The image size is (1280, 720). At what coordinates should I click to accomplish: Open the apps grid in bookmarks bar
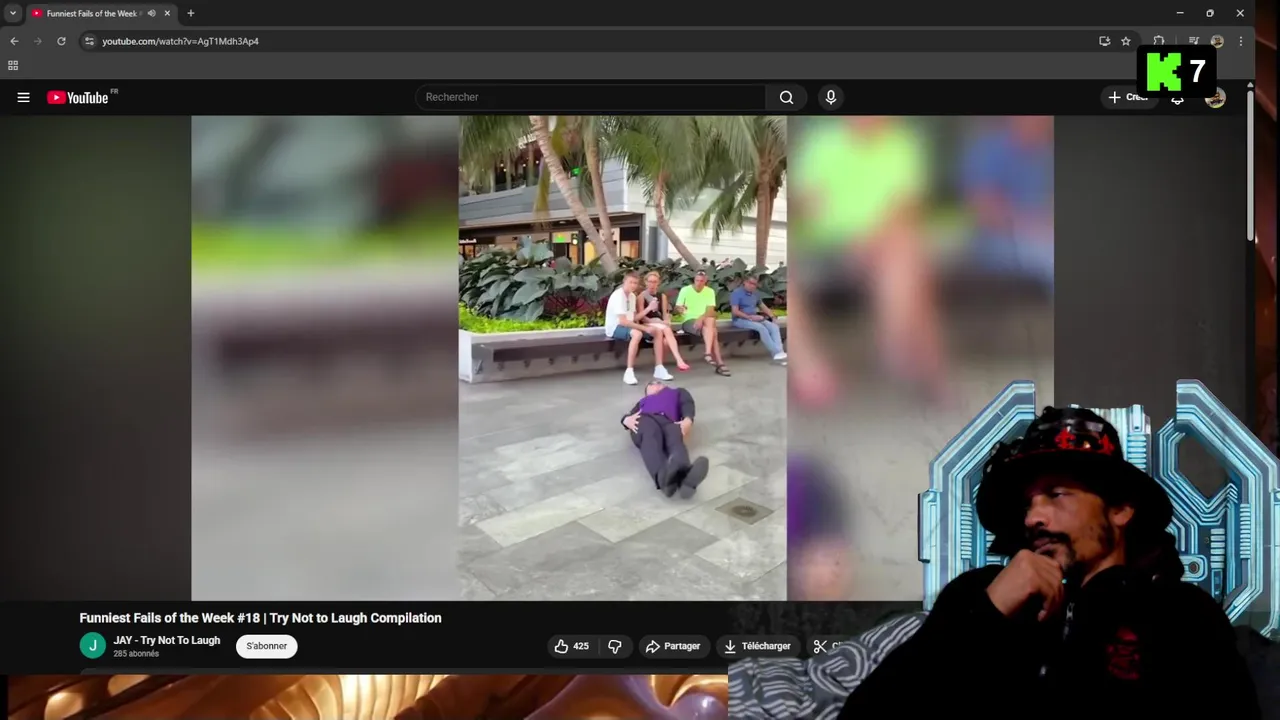[13, 66]
